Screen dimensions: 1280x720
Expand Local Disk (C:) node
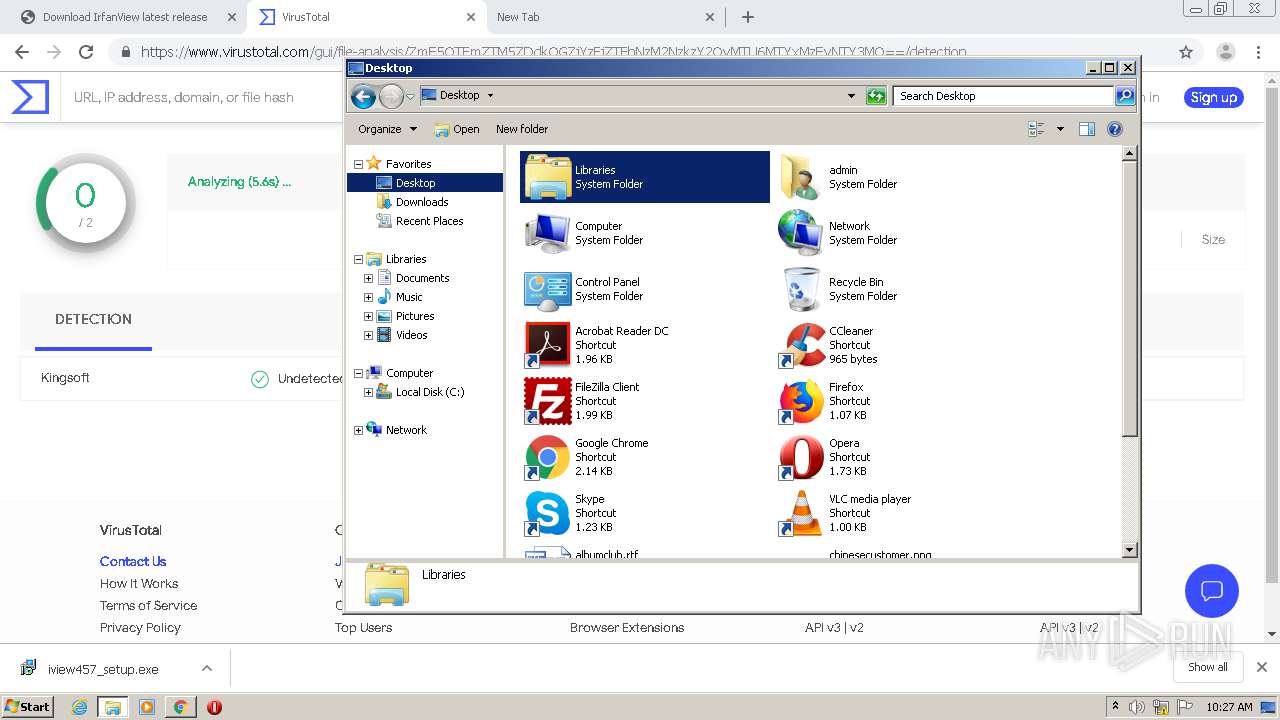368,392
